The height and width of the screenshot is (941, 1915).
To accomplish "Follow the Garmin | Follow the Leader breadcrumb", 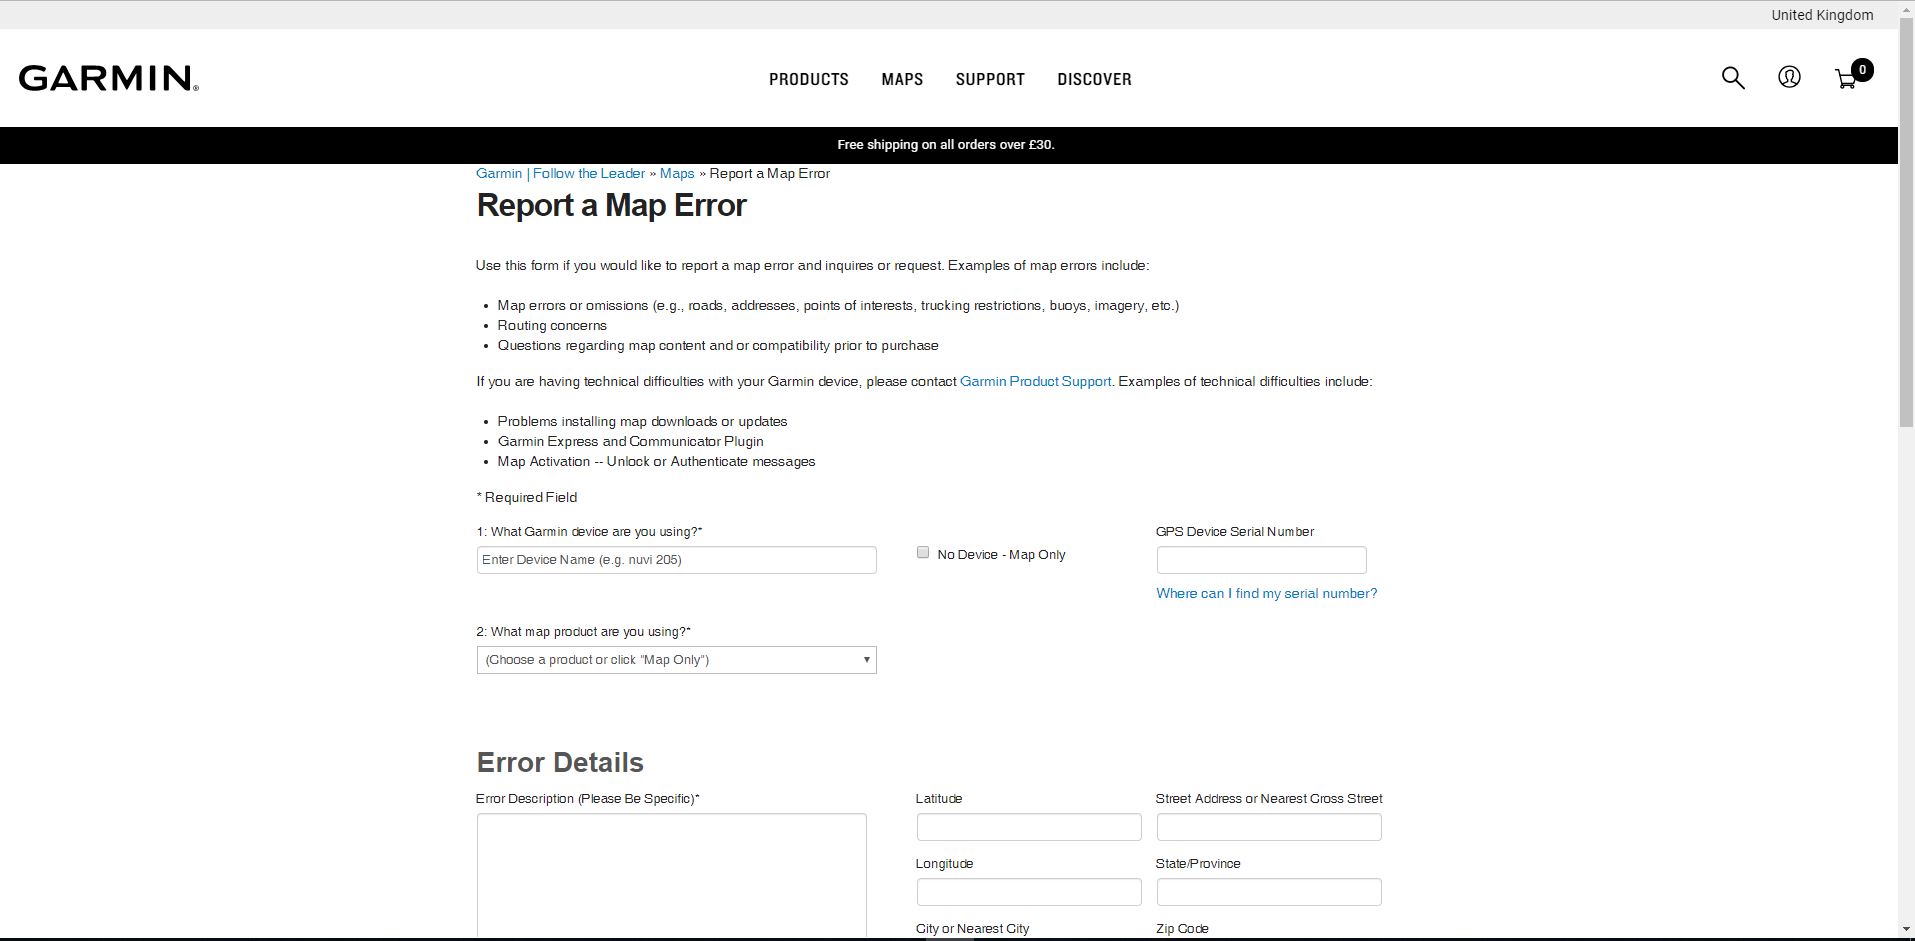I will tap(560, 173).
